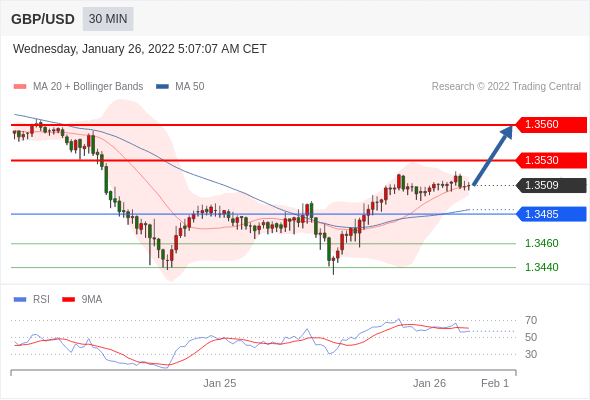This screenshot has width=590, height=400.
Task: Click the green 1.3440 support label
Action: (542, 268)
